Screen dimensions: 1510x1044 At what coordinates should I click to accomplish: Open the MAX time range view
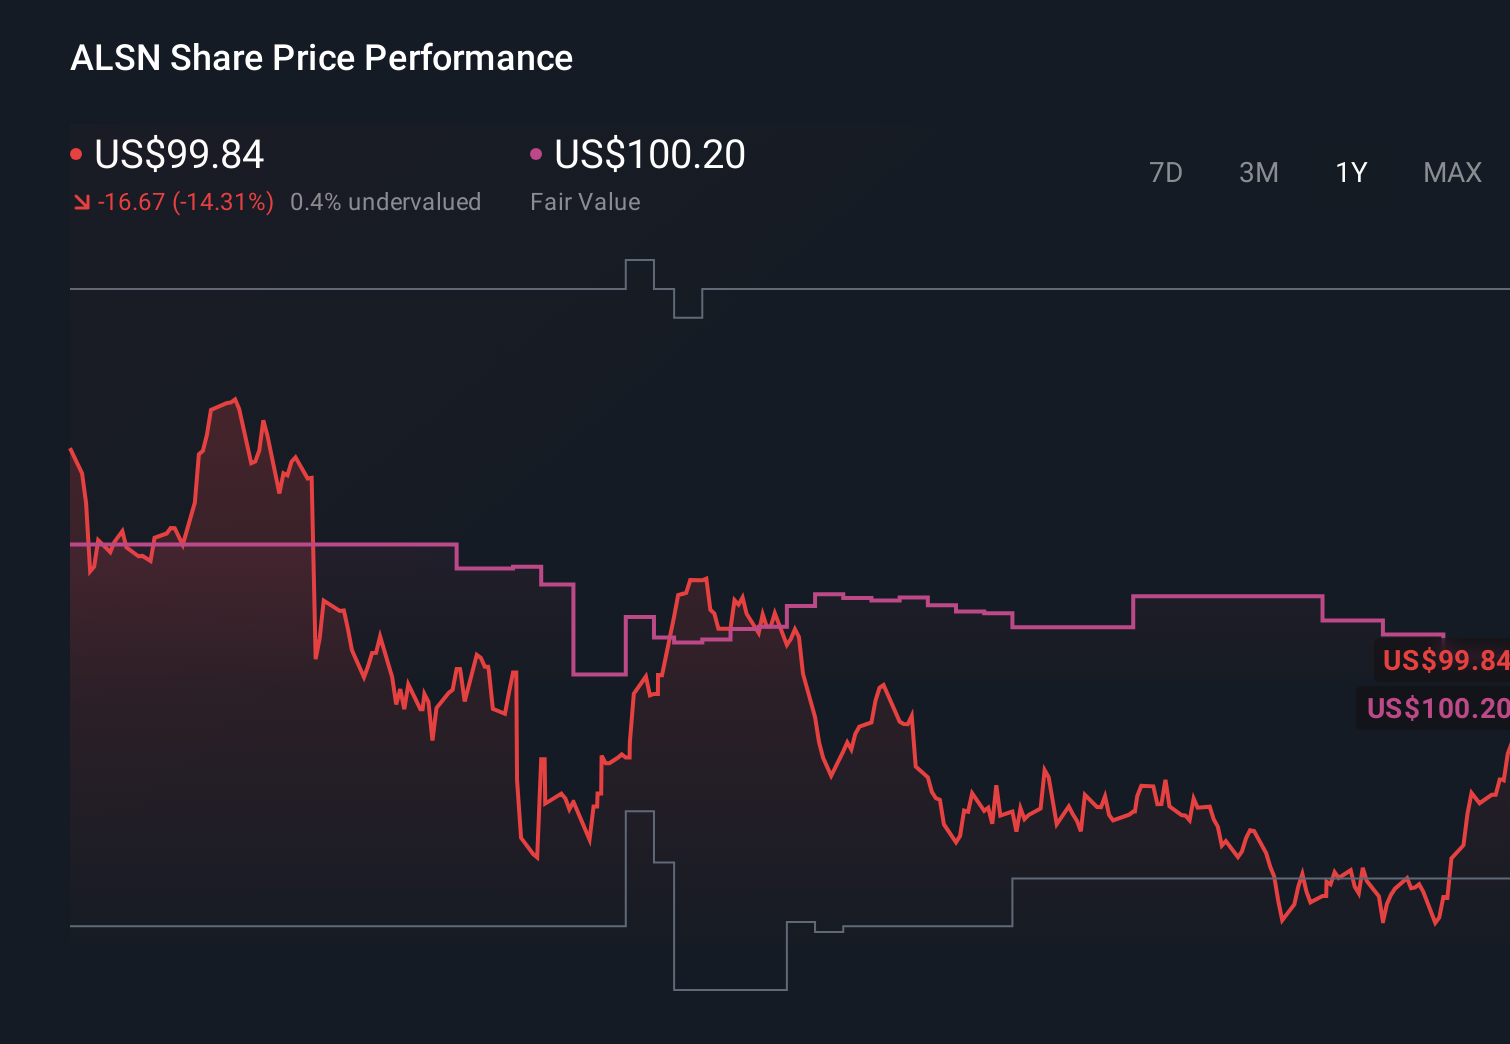click(1451, 172)
